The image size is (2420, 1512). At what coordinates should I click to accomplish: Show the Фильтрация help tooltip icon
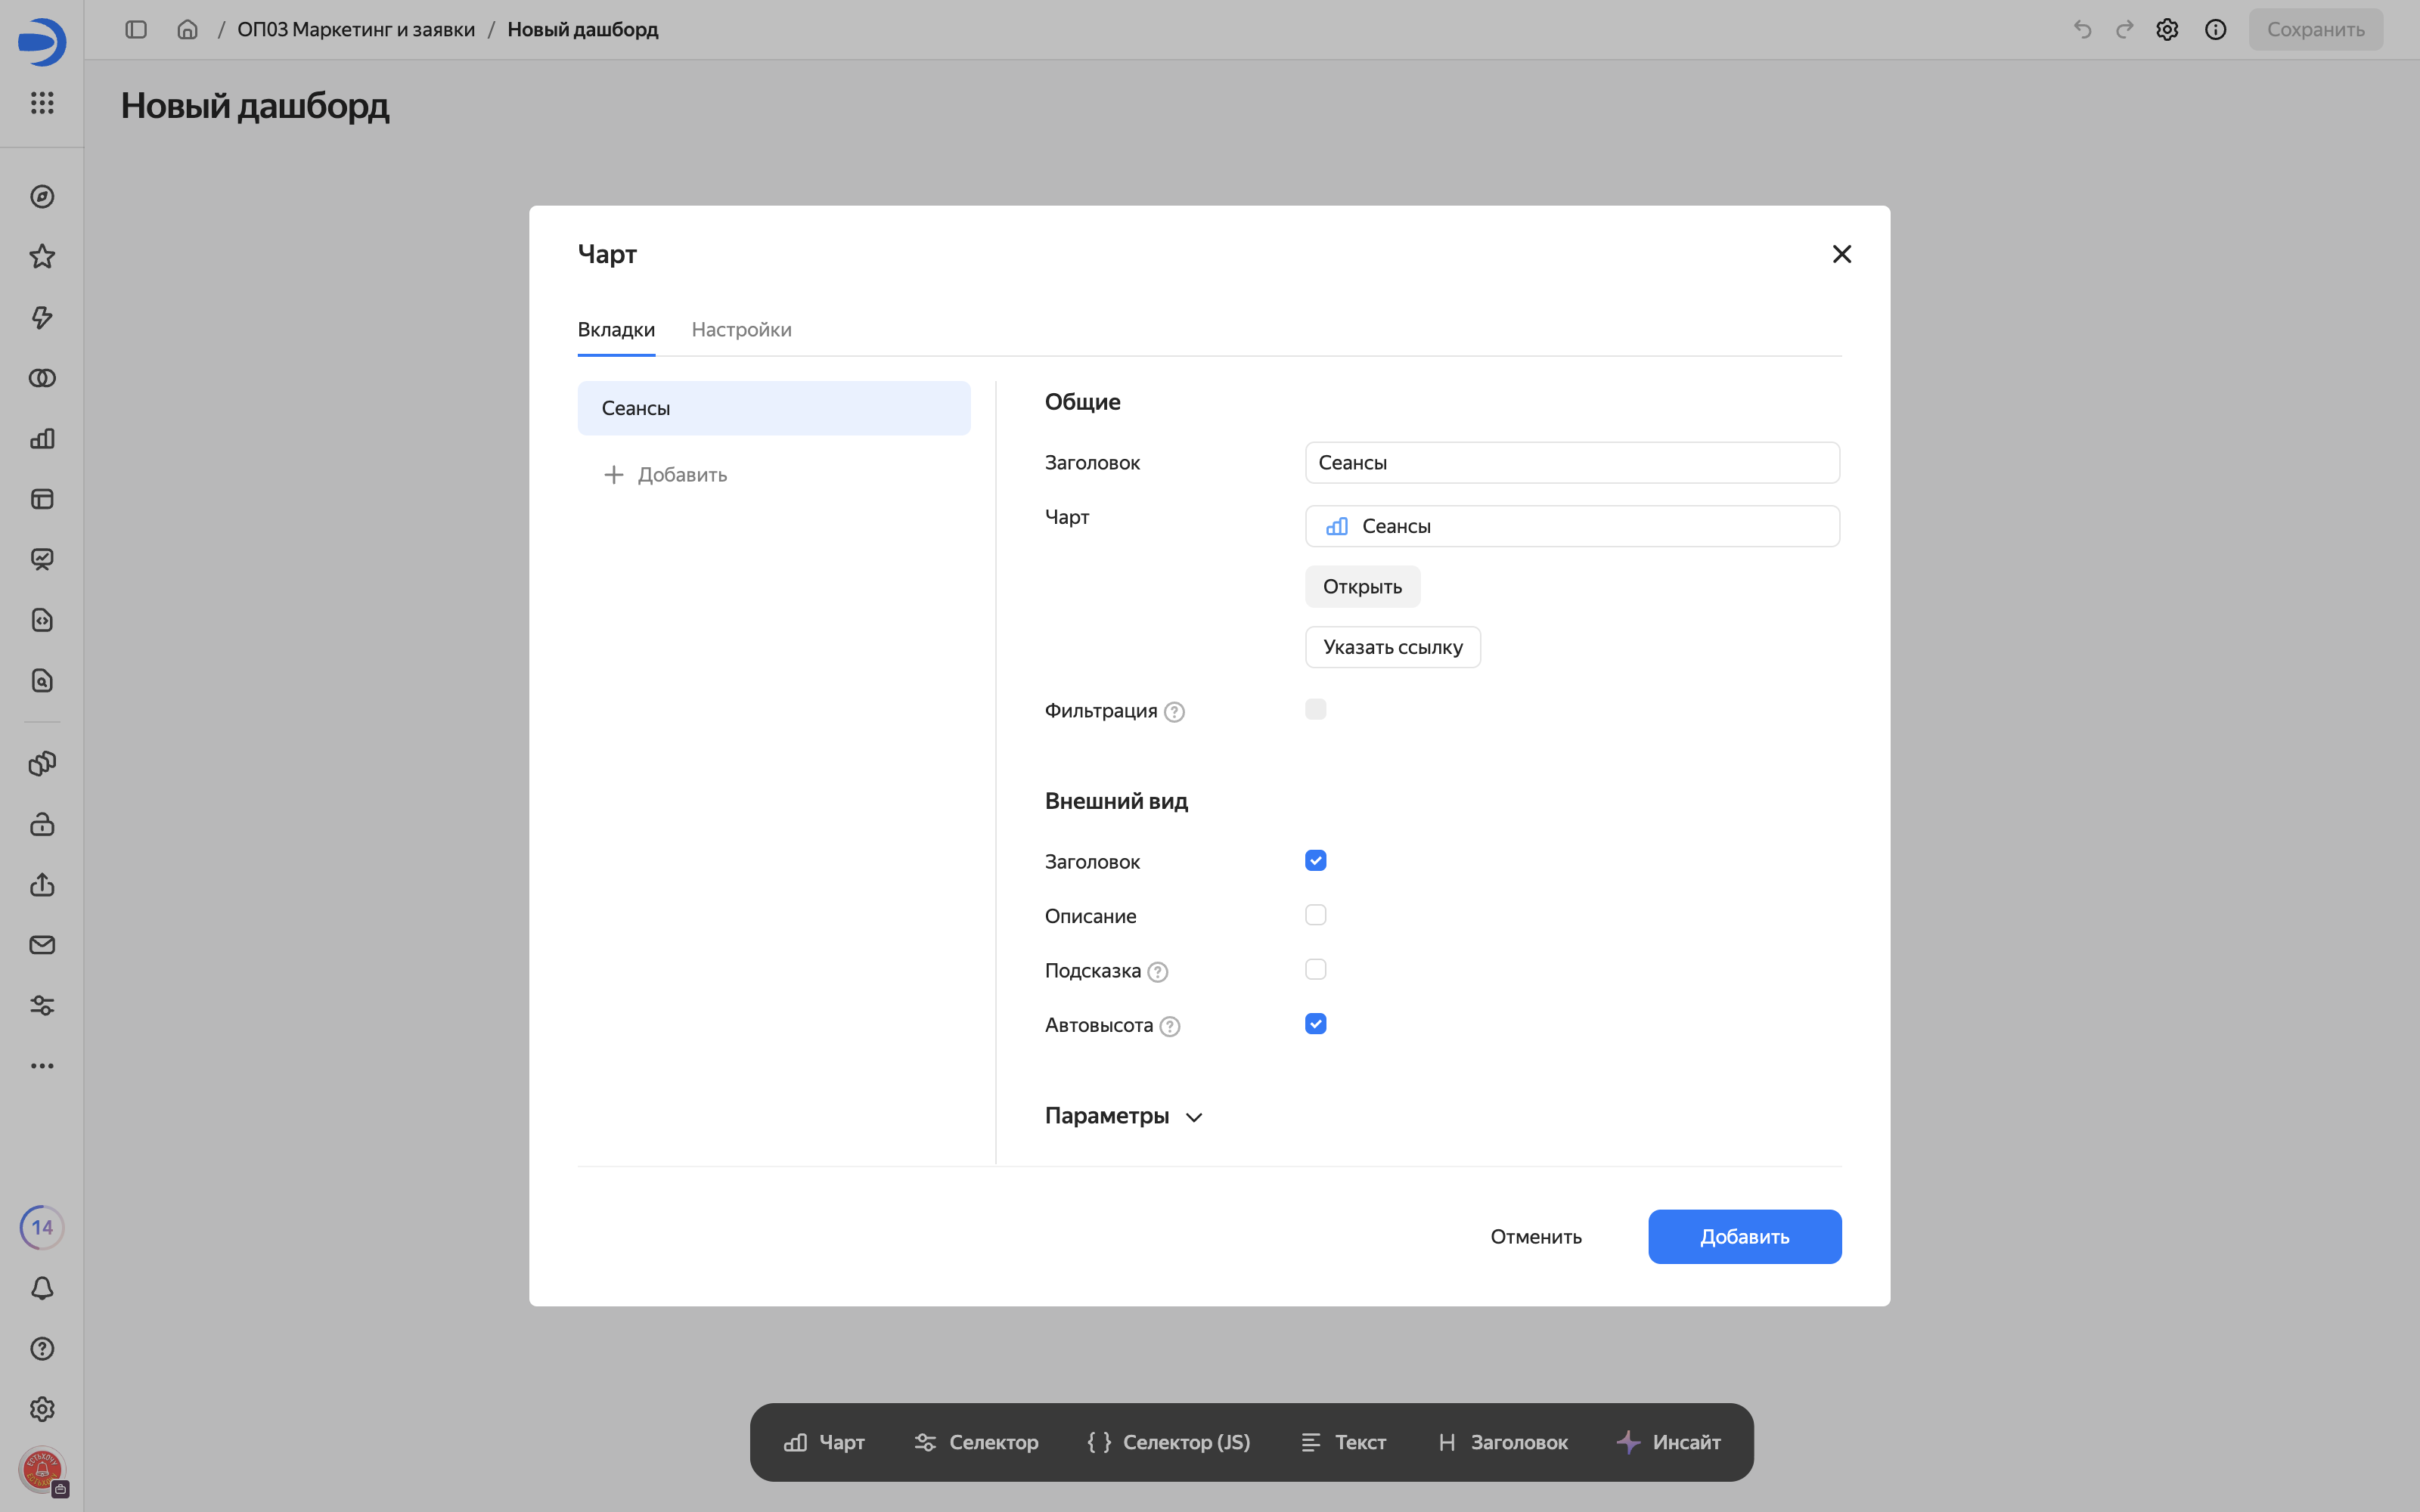tap(1175, 712)
